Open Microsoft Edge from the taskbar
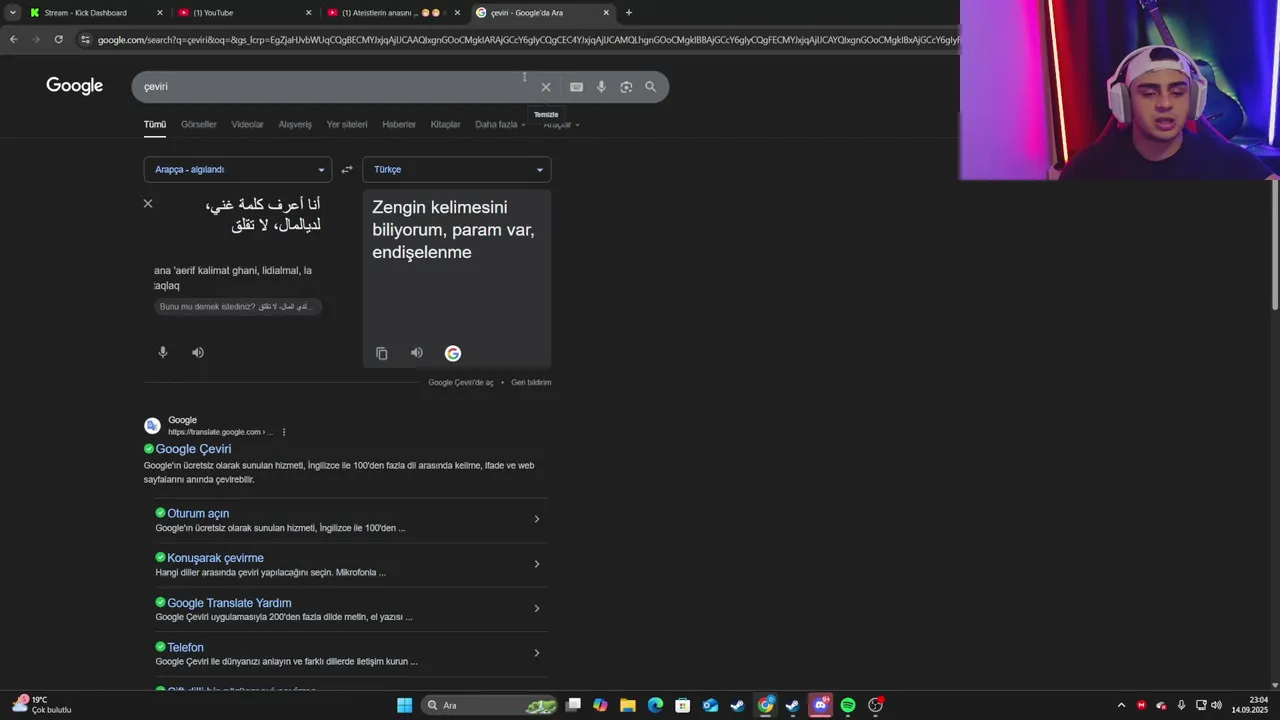 (655, 705)
